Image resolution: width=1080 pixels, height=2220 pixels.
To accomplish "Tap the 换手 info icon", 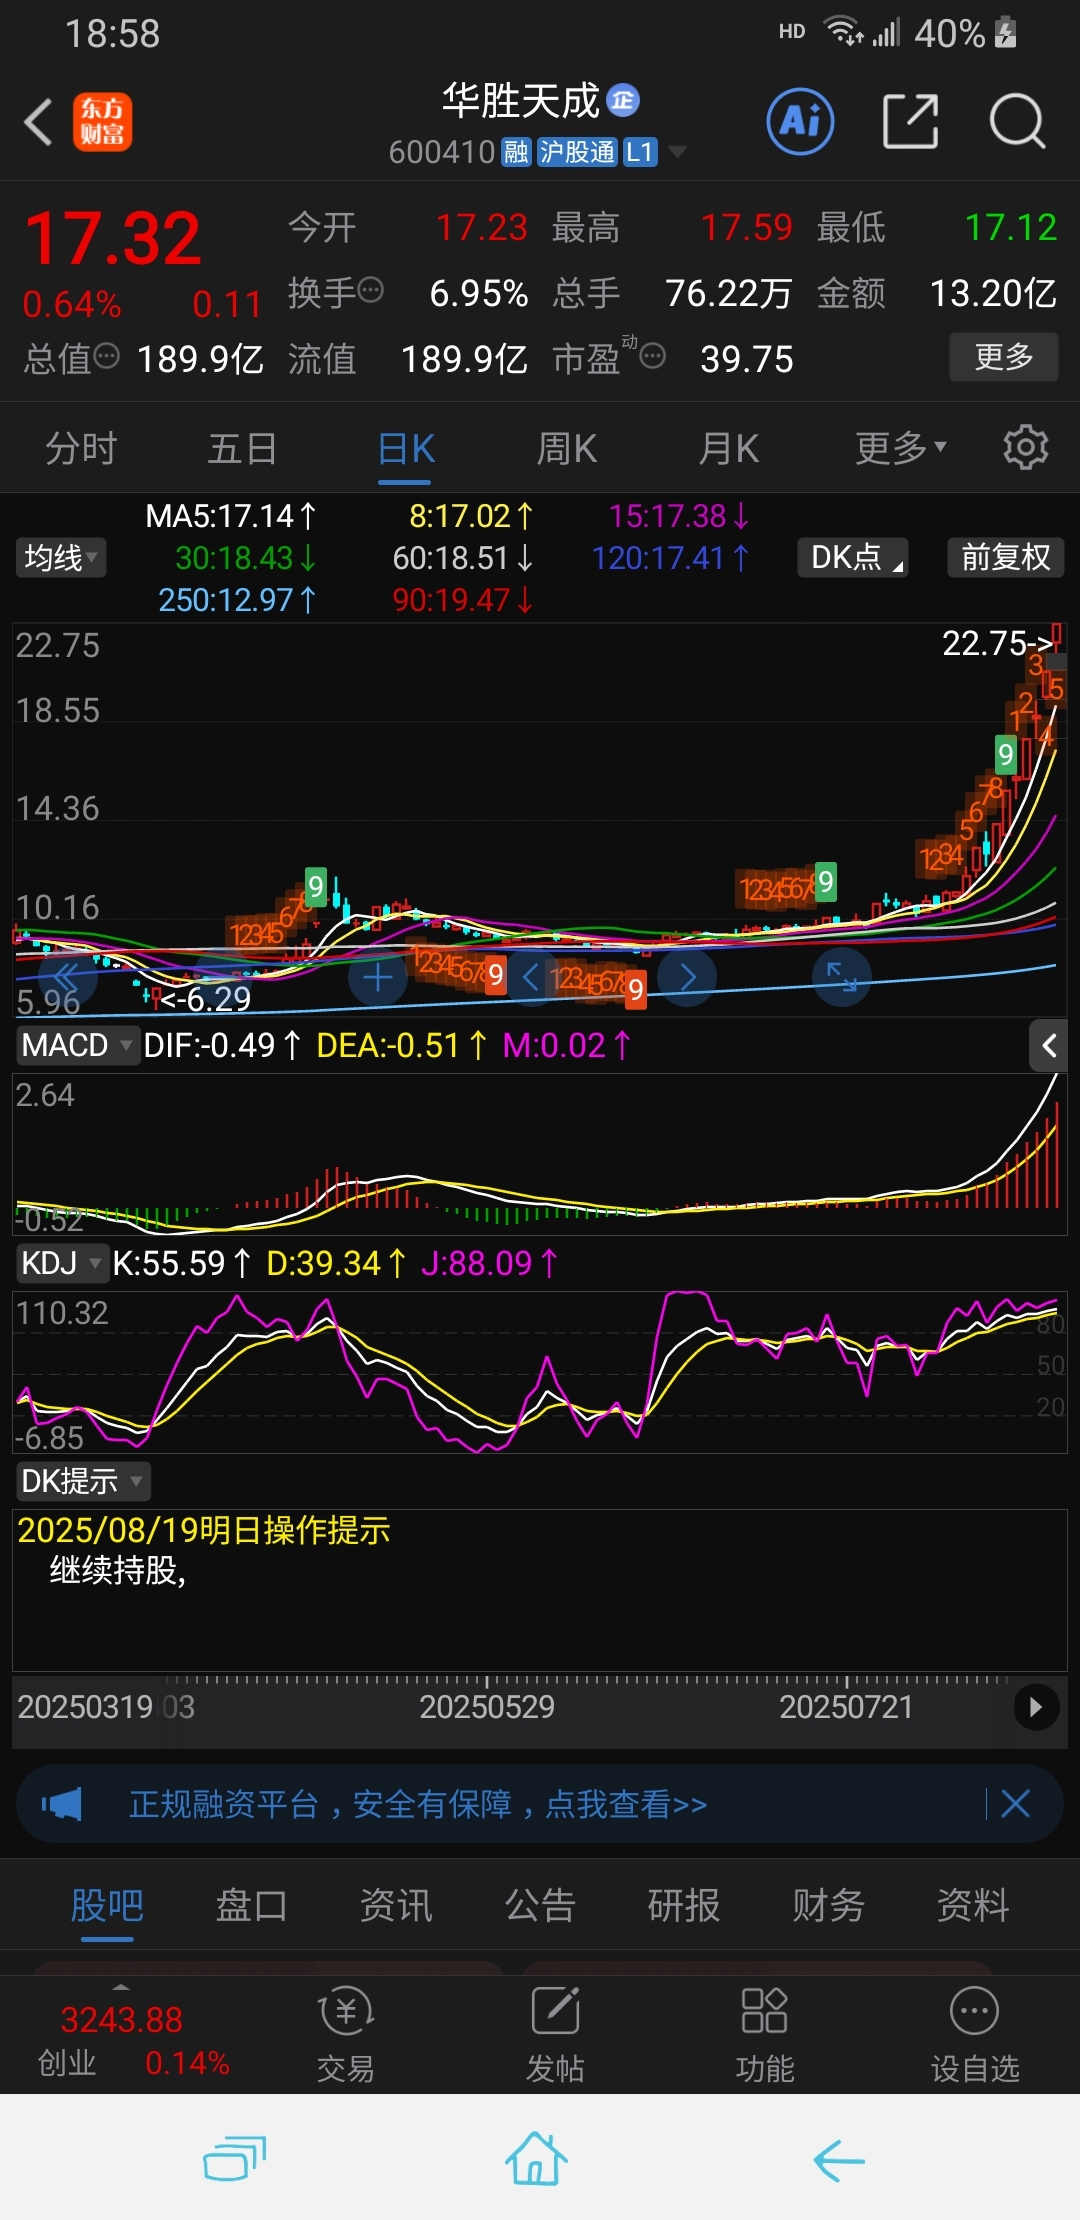I will point(370,291).
